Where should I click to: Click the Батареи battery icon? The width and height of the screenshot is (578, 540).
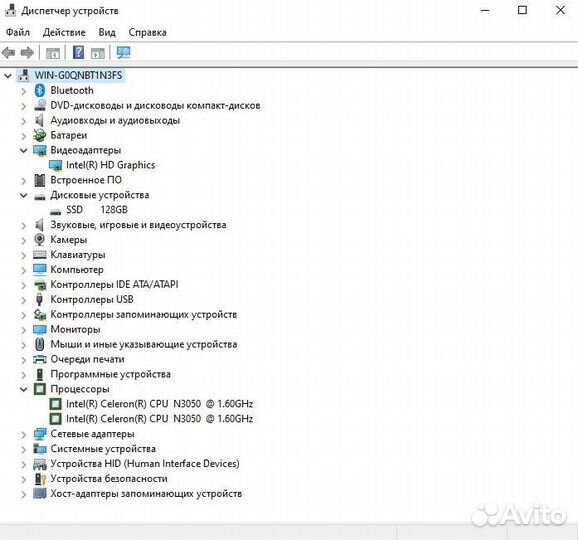point(39,135)
